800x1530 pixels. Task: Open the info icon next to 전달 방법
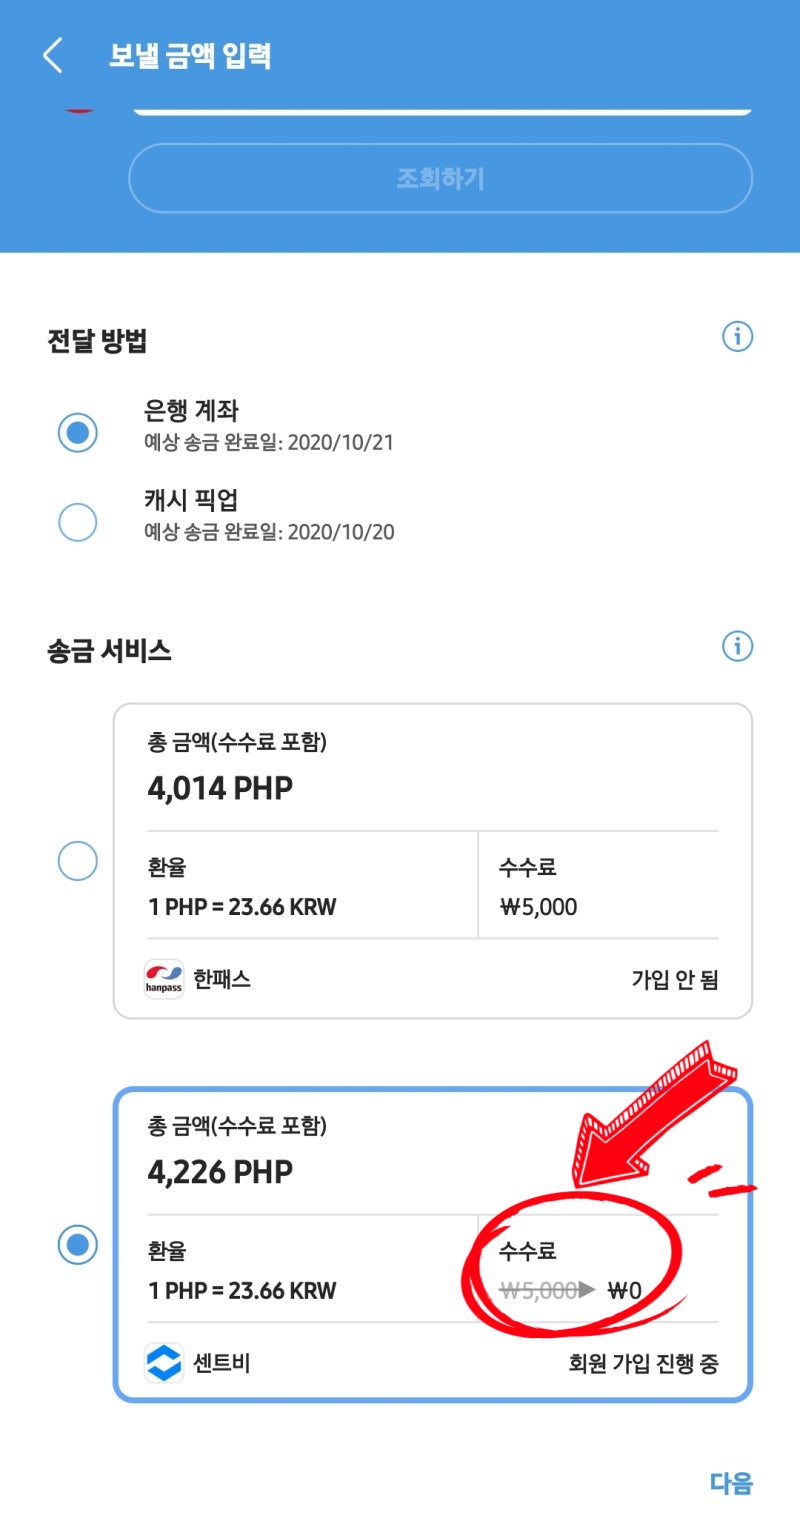tap(738, 337)
